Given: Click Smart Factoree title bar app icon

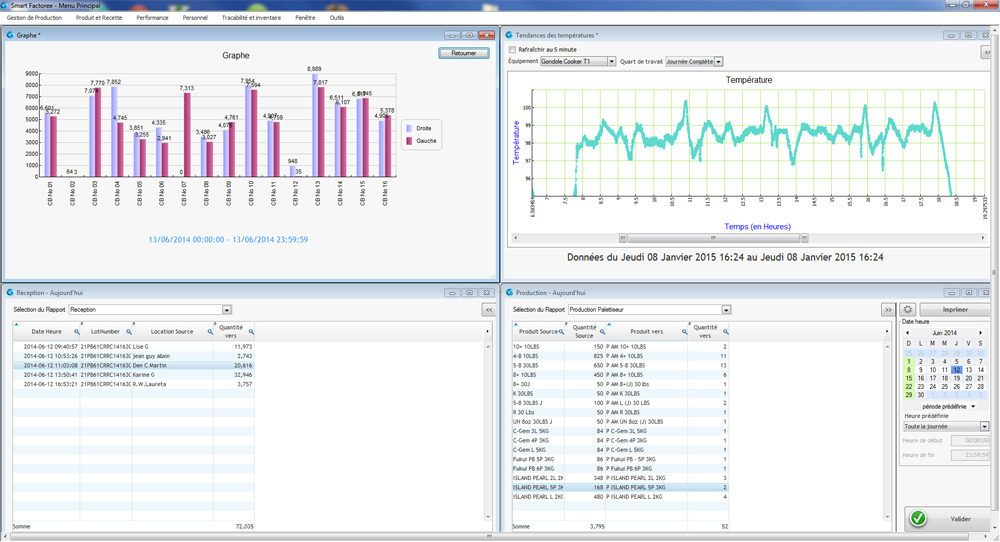Looking at the screenshot, I should [x=5, y=5].
